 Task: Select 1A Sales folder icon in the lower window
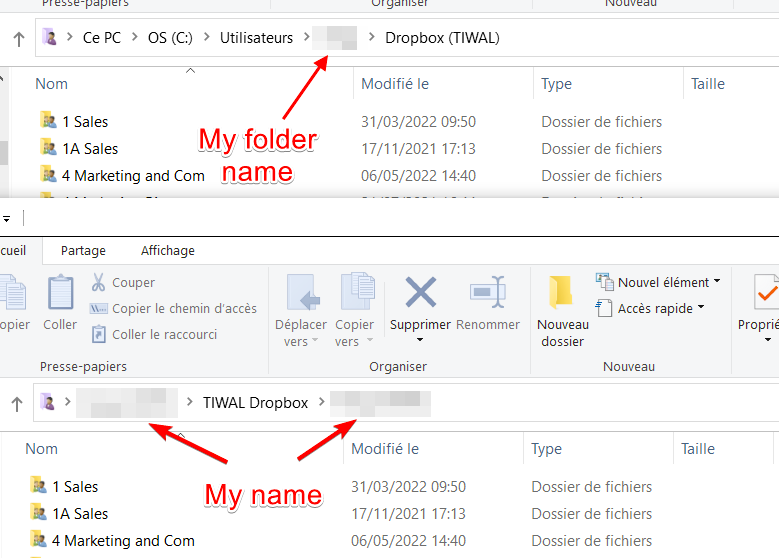pyautogui.click(x=38, y=511)
